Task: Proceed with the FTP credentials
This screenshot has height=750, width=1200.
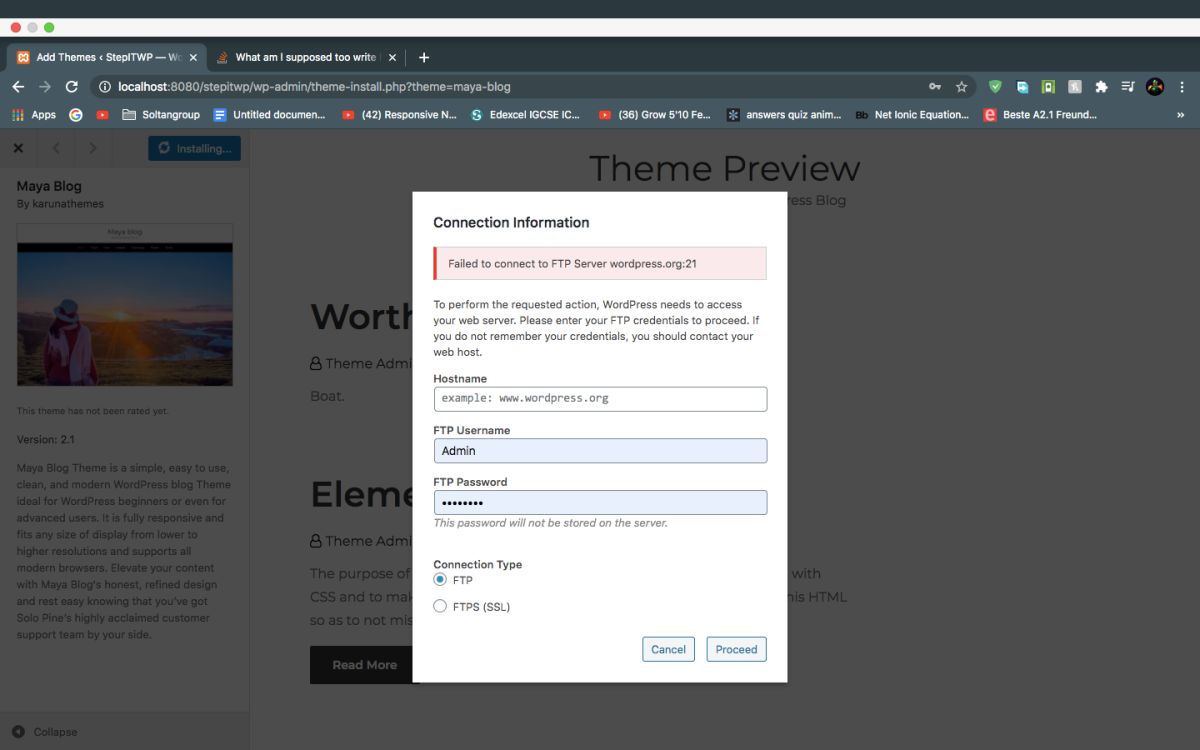Action: point(736,649)
